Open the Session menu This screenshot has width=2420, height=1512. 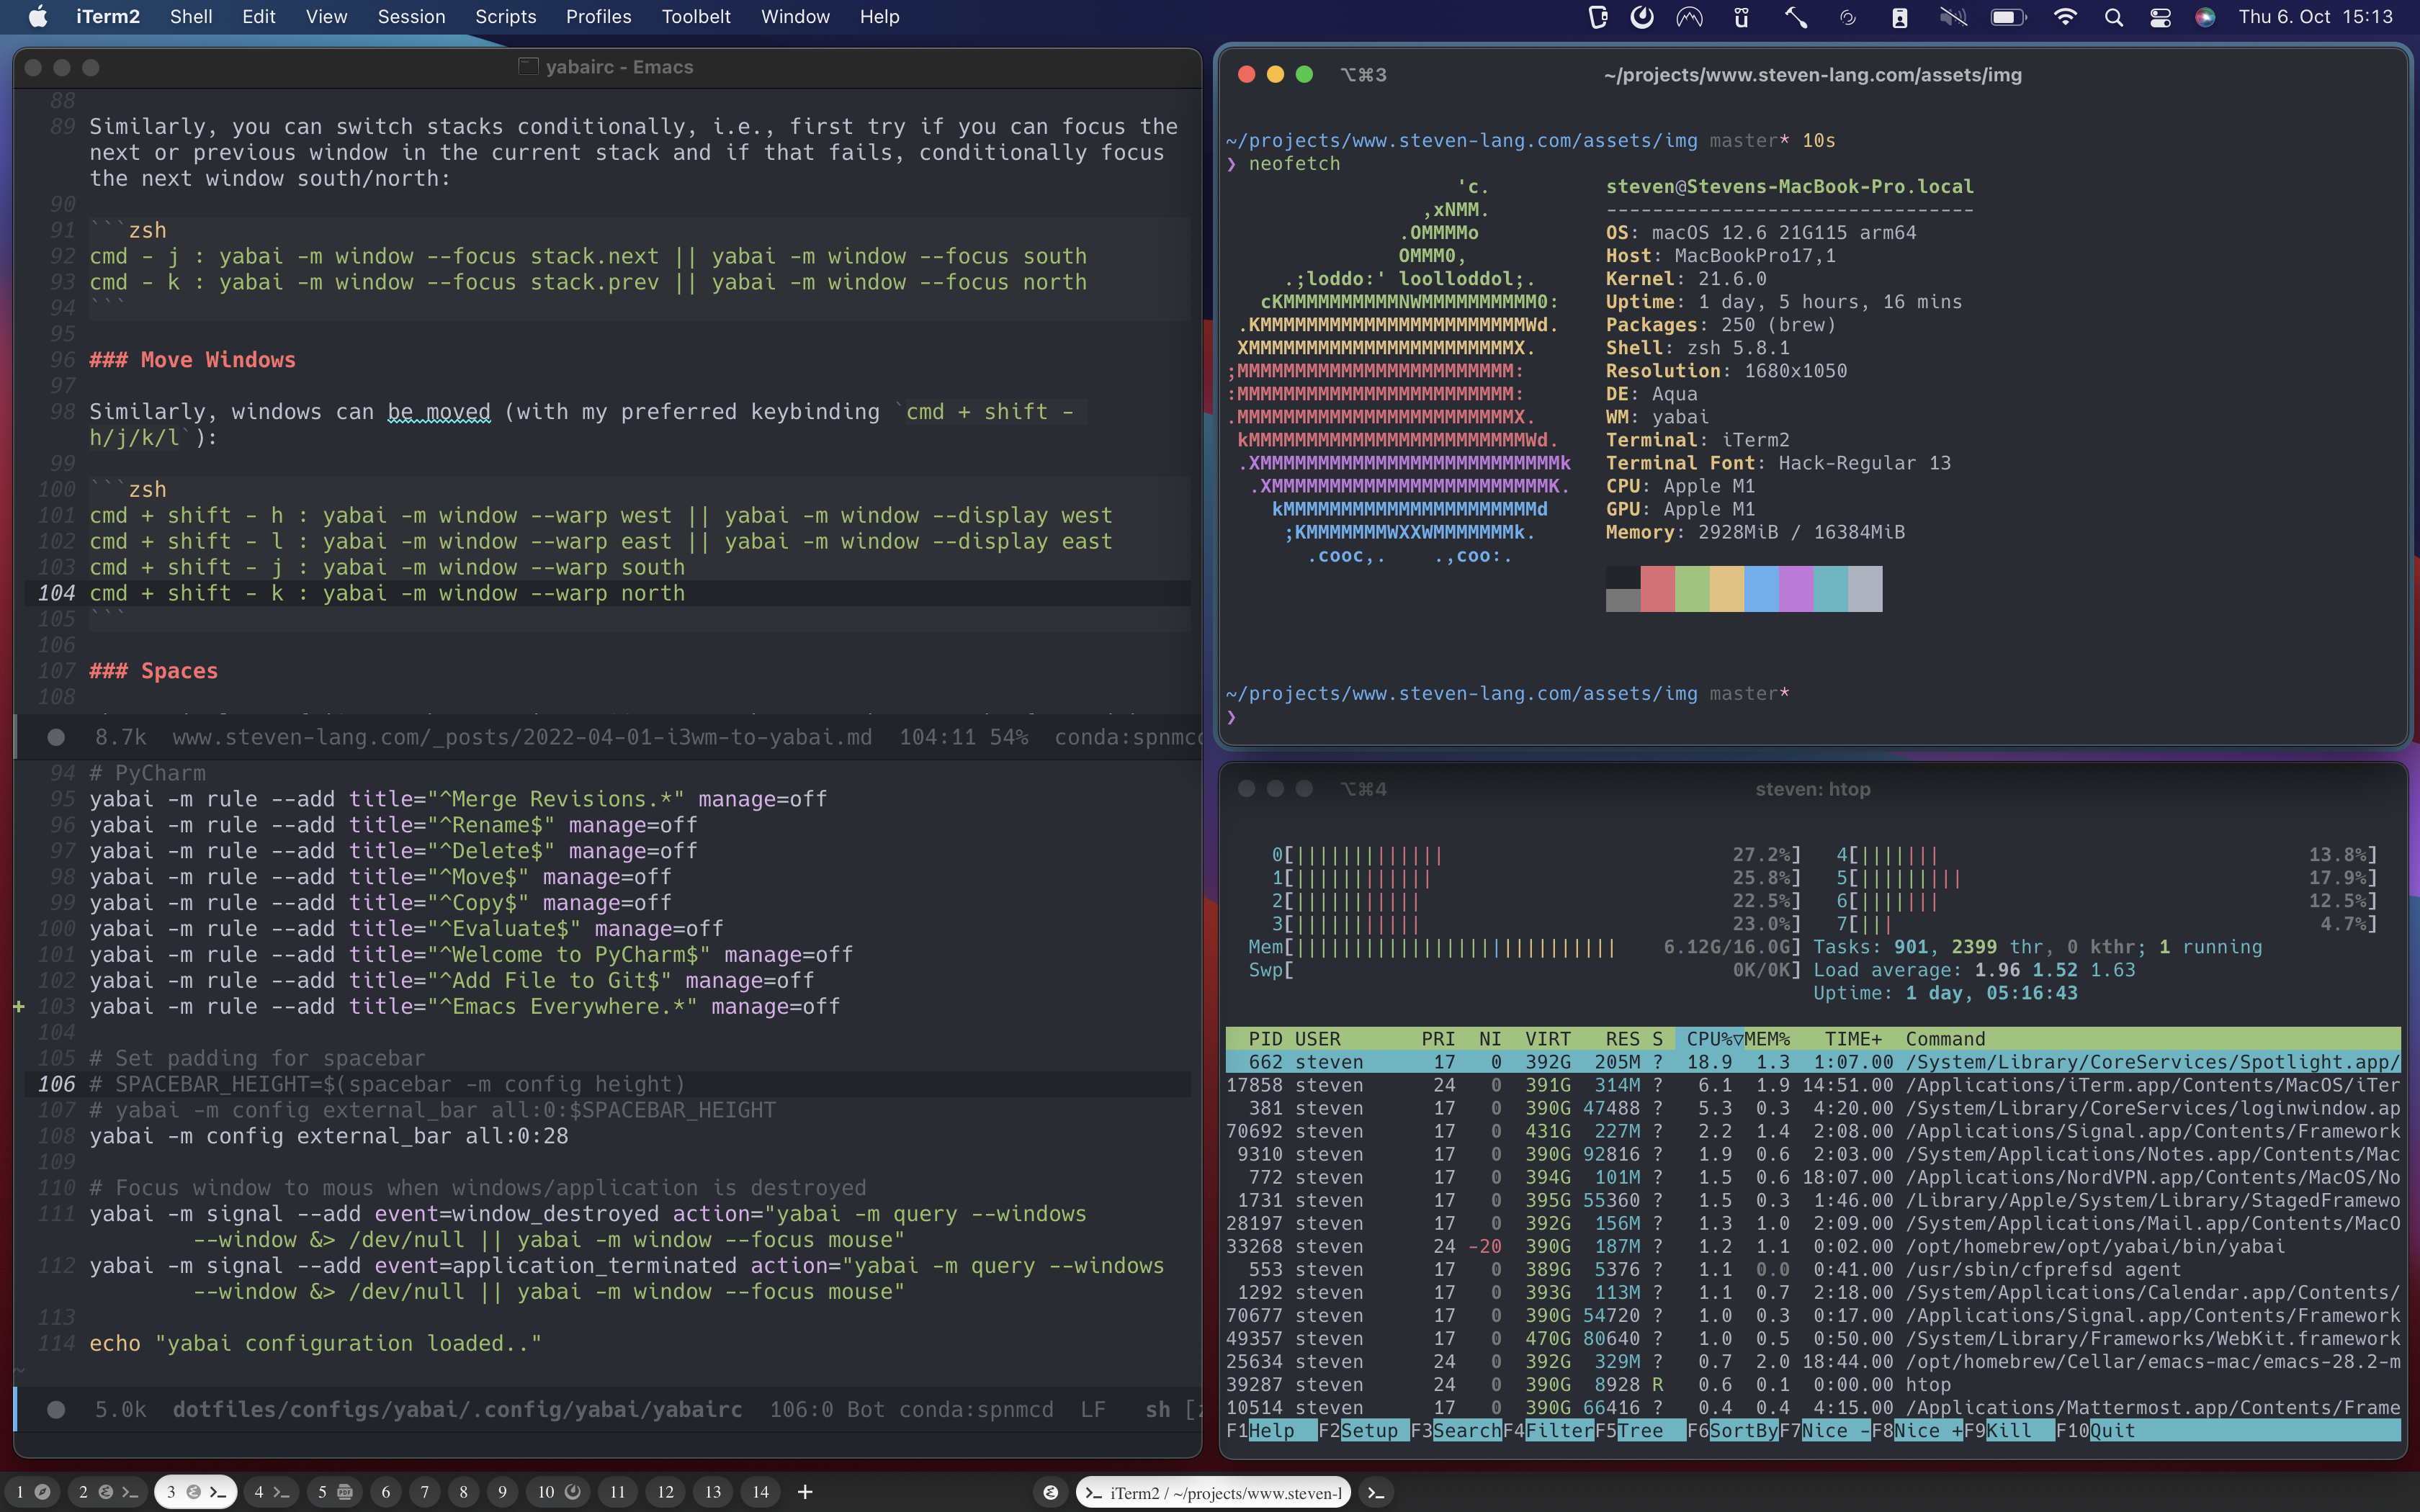coord(411,17)
